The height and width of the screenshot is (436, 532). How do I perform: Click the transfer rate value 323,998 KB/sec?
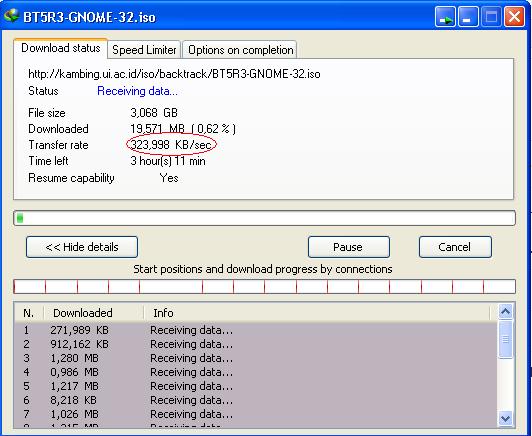171,145
